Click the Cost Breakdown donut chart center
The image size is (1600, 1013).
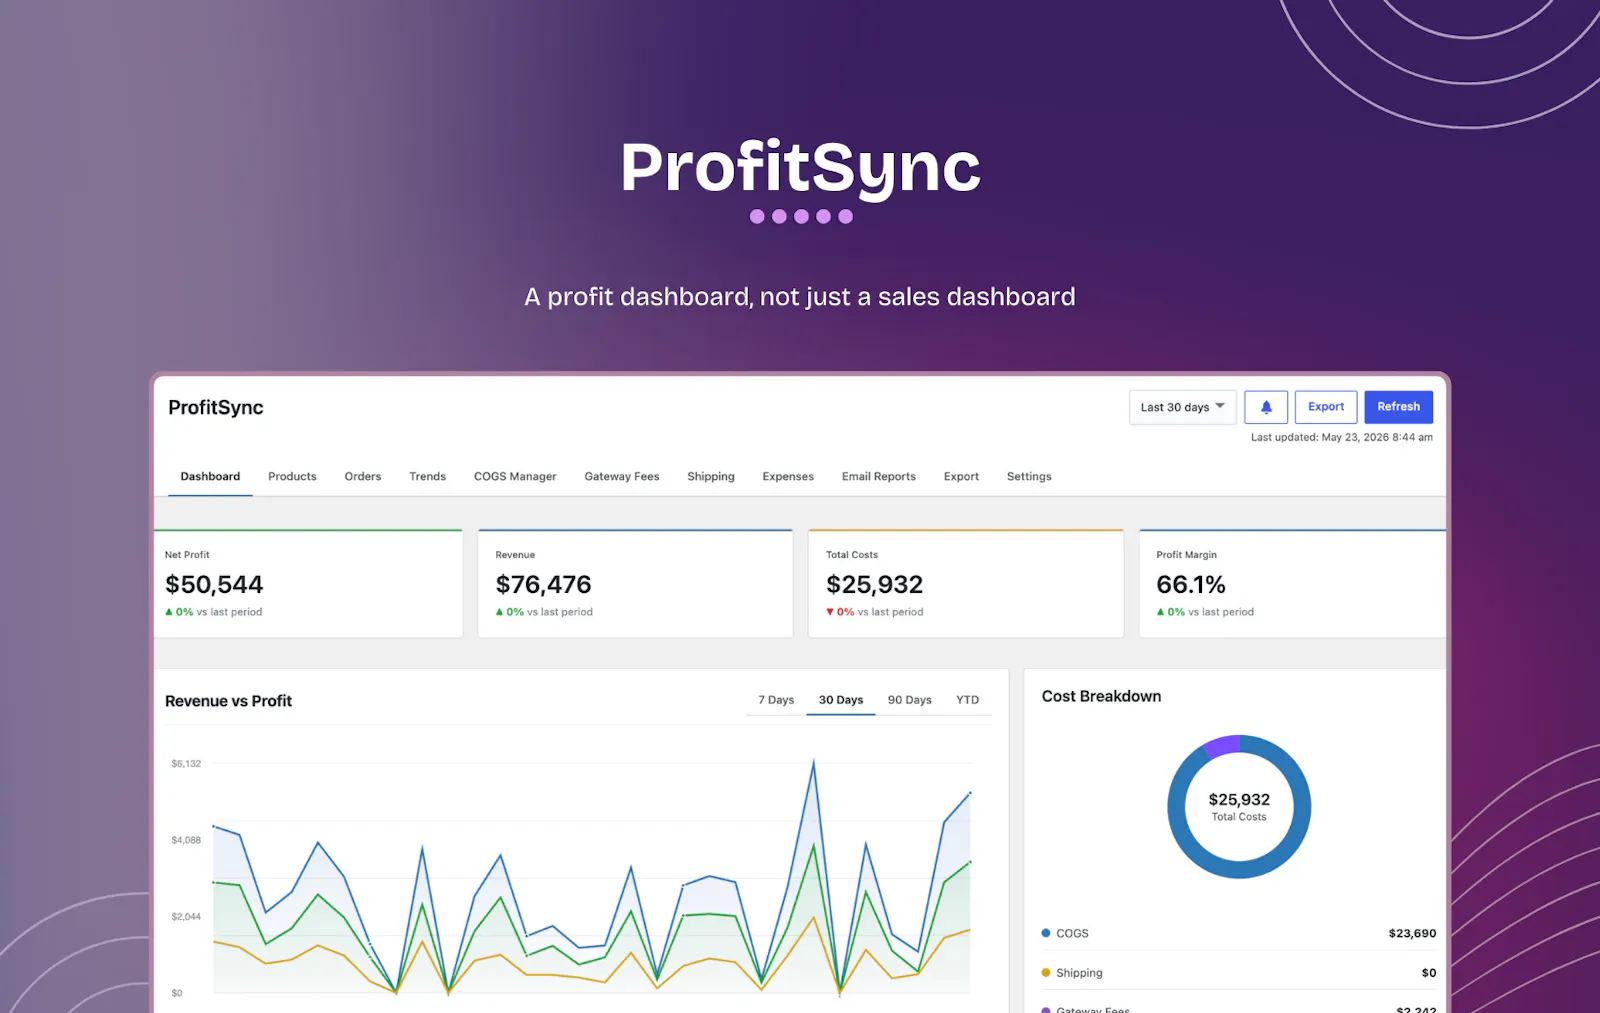pyautogui.click(x=1239, y=807)
